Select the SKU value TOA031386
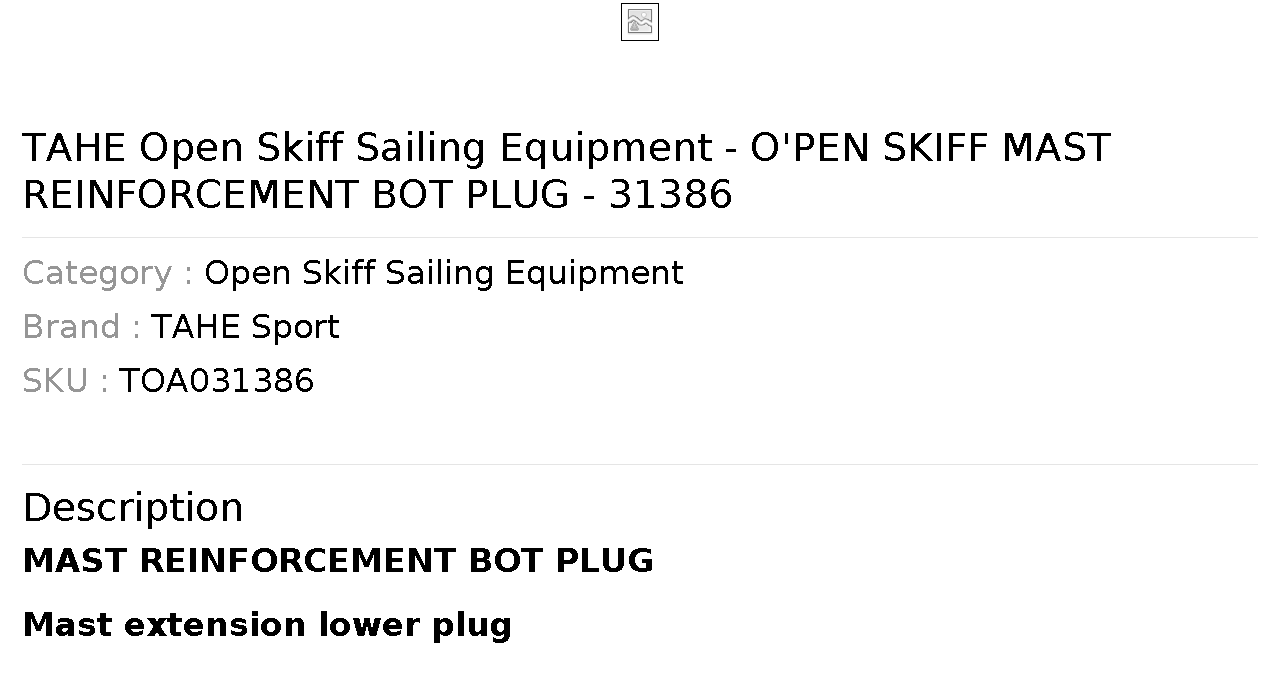The height and width of the screenshot is (681, 1280). [217, 381]
